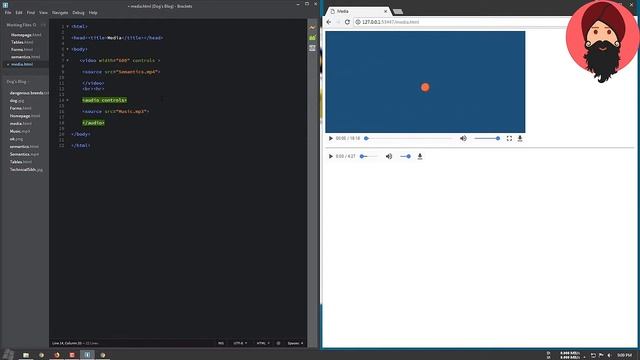Play the video in the browser

click(331, 138)
